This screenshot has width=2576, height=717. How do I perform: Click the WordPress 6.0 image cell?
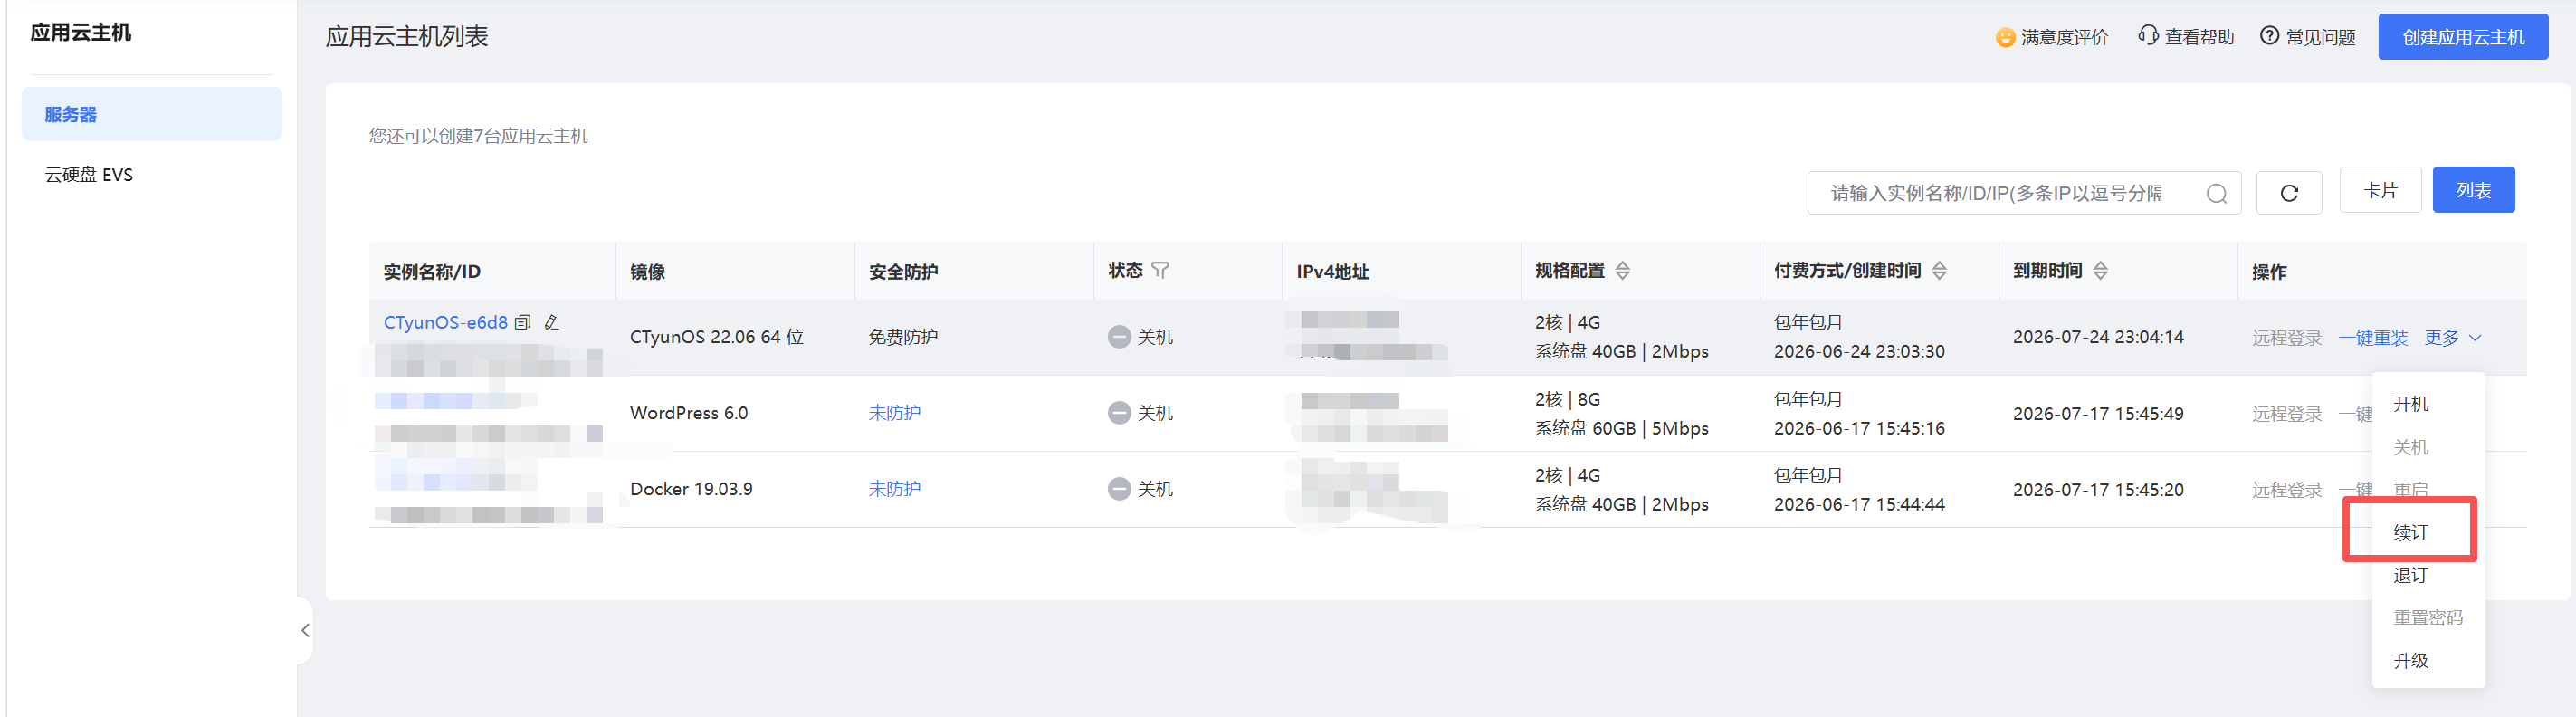689,413
